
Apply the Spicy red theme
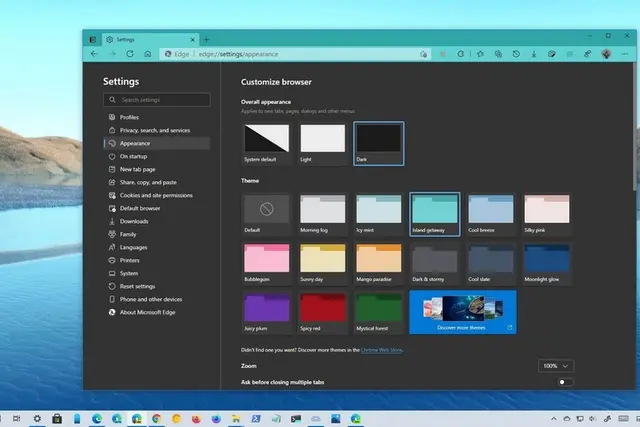322,312
